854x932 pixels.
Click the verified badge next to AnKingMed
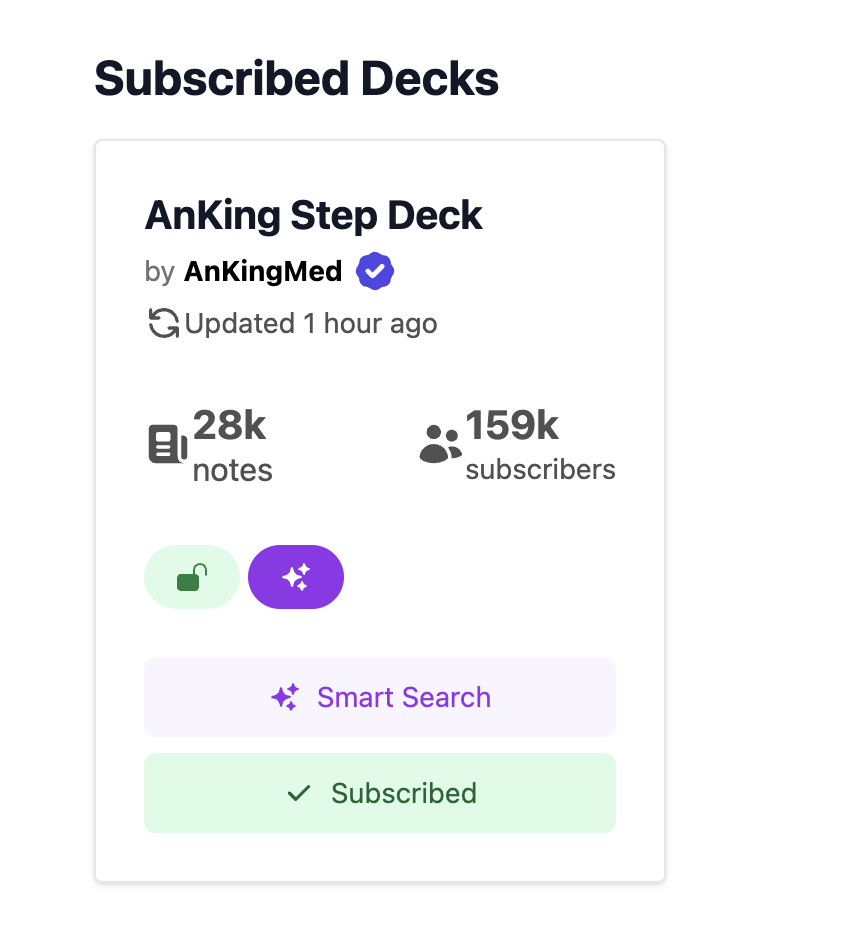coord(376,271)
